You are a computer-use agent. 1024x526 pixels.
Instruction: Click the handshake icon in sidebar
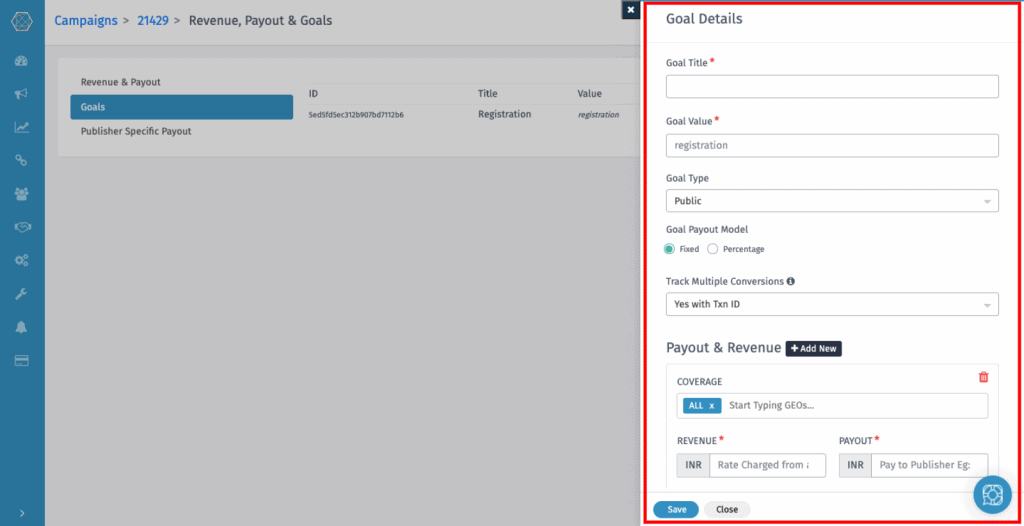[21, 227]
